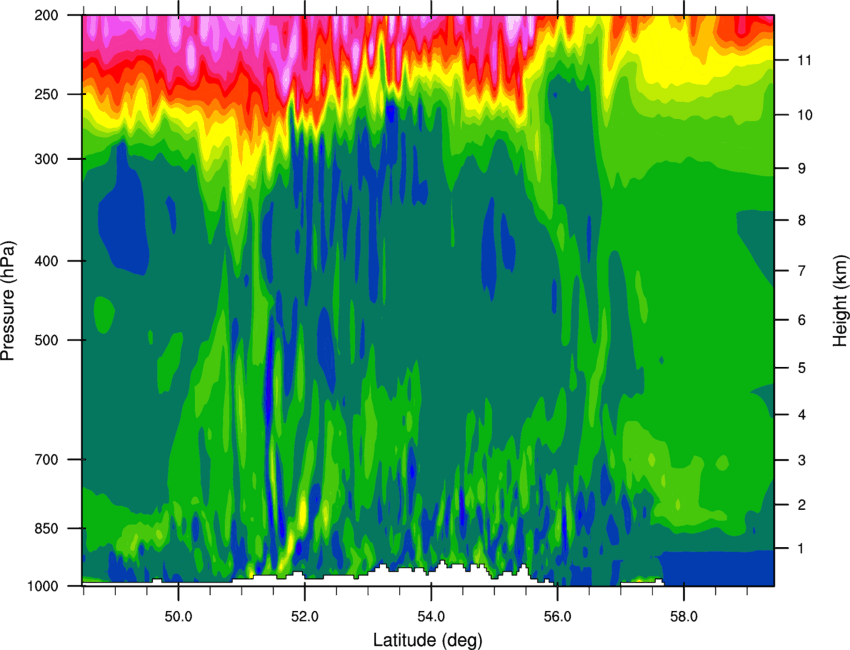The width and height of the screenshot is (850, 650).
Task: Click the 6 km height label
Action: [x=802, y=320]
